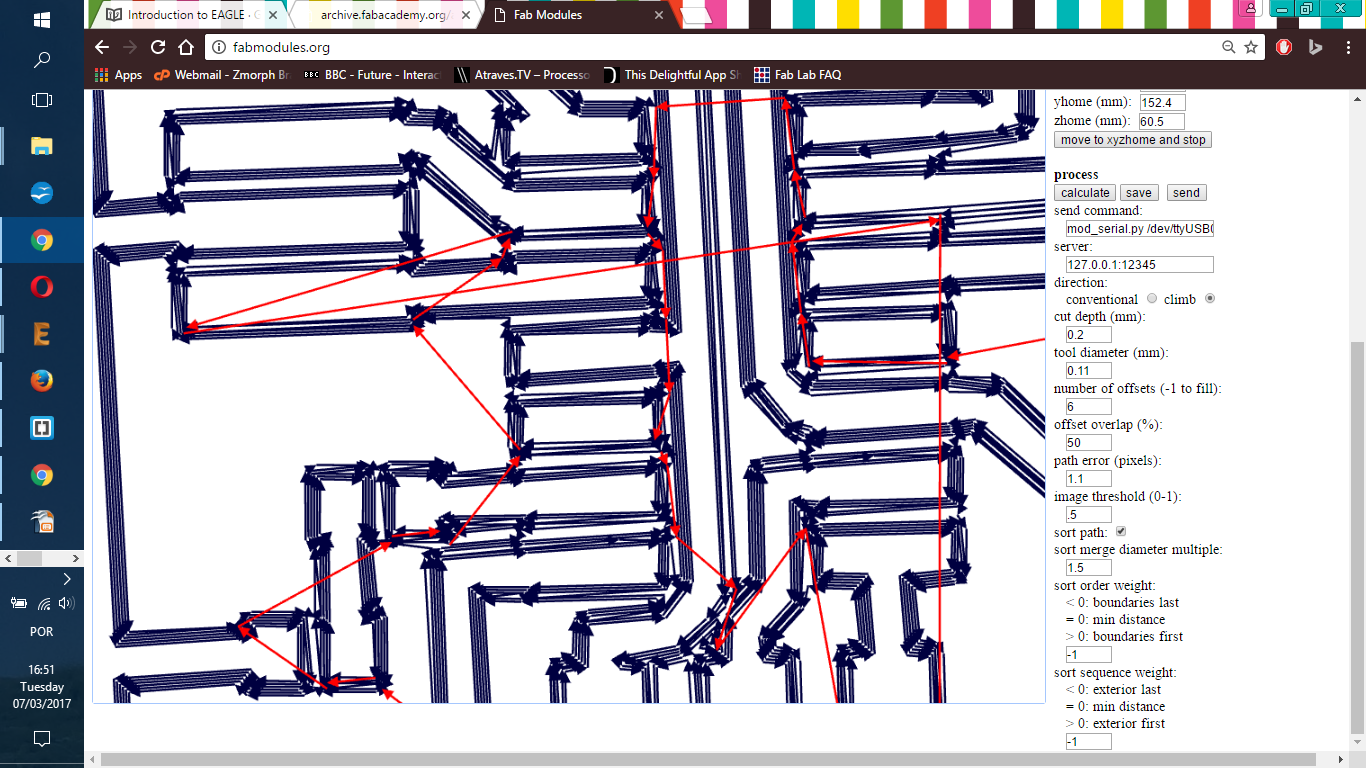
Task: Open the Windows Start menu
Action: click(x=42, y=20)
